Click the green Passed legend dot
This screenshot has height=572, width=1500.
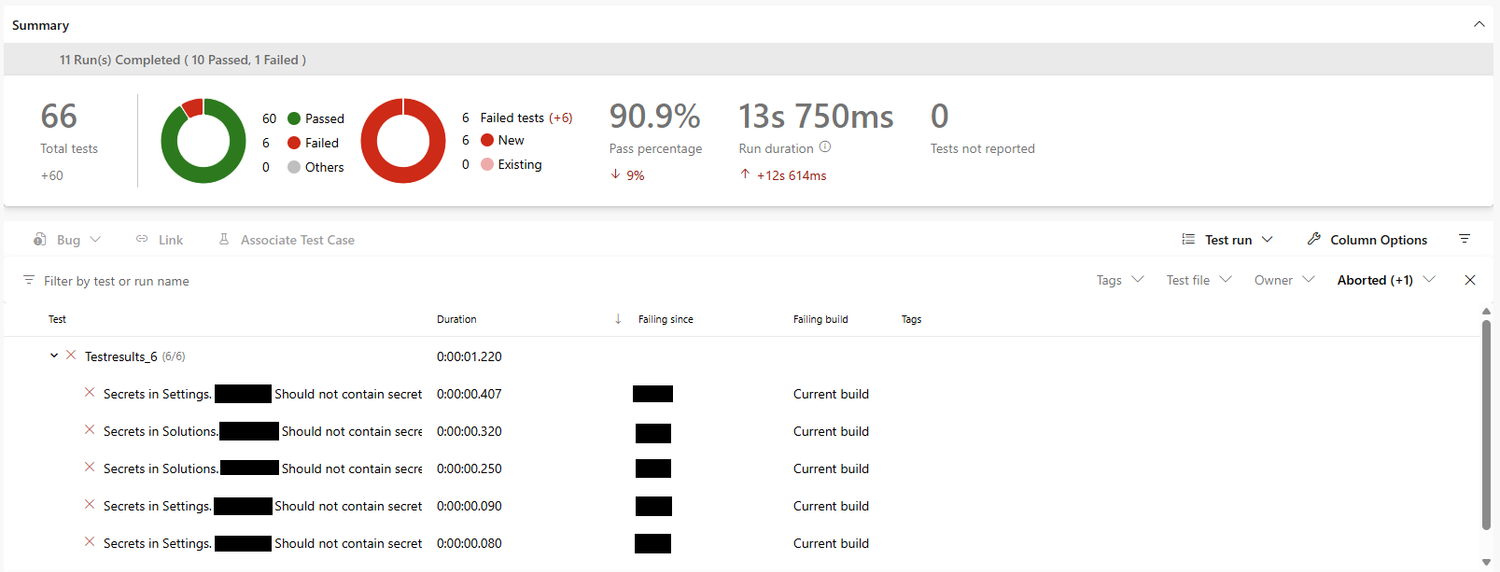point(294,118)
